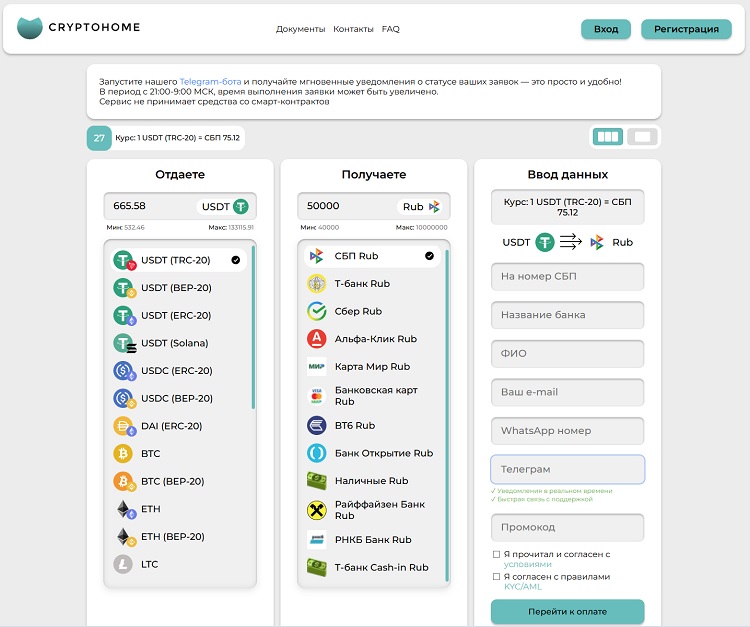
Task: Switch to three-column layout view
Action: [608, 137]
